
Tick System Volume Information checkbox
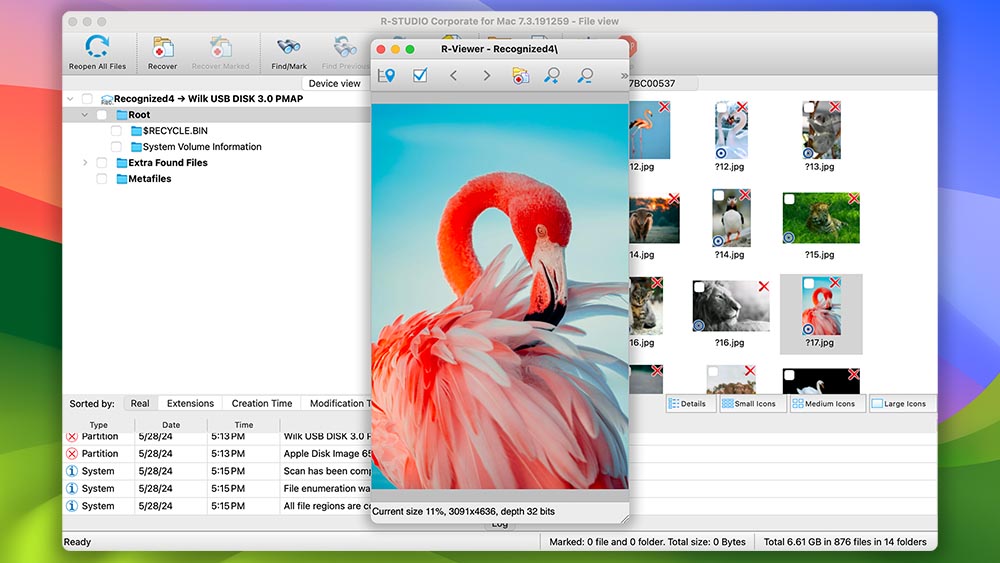(116, 147)
